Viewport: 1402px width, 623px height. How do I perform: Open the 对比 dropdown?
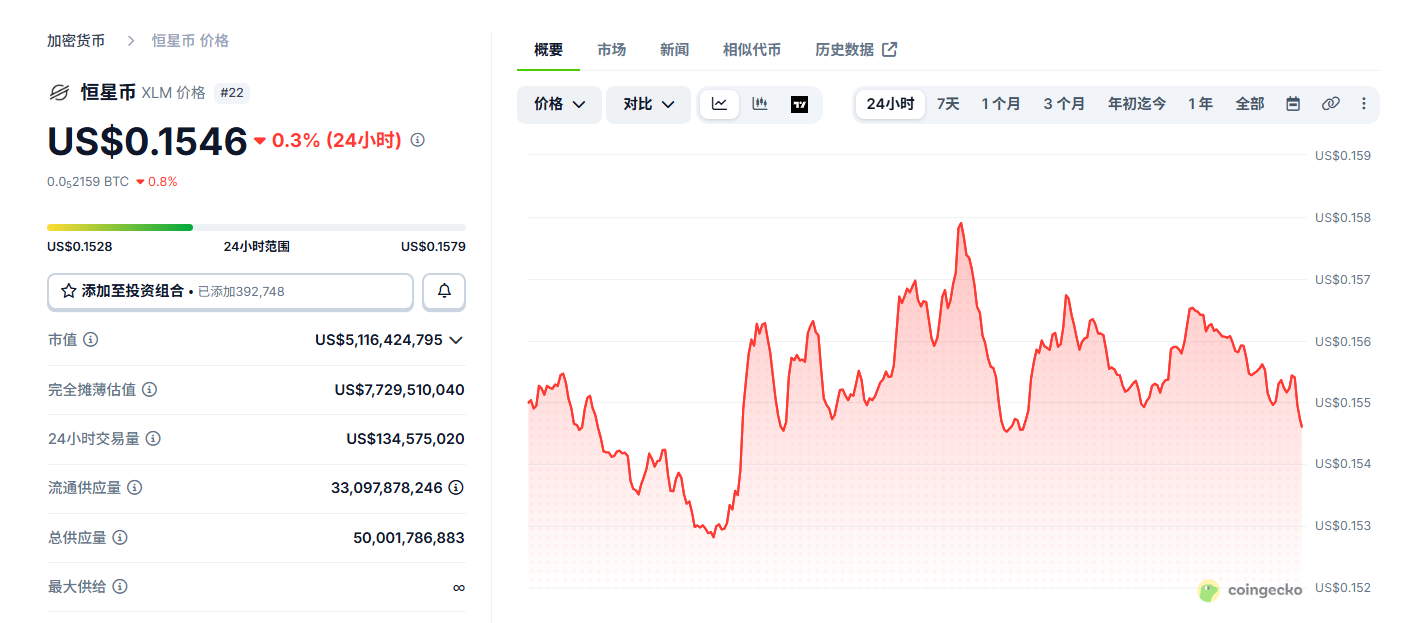(x=648, y=104)
